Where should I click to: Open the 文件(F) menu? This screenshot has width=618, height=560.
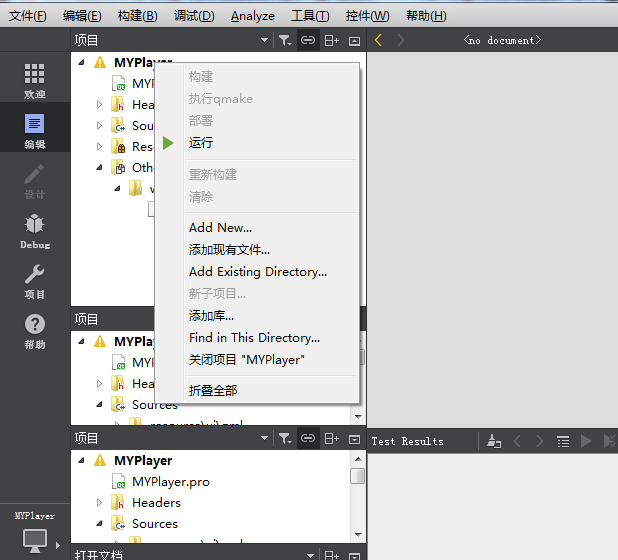click(28, 16)
